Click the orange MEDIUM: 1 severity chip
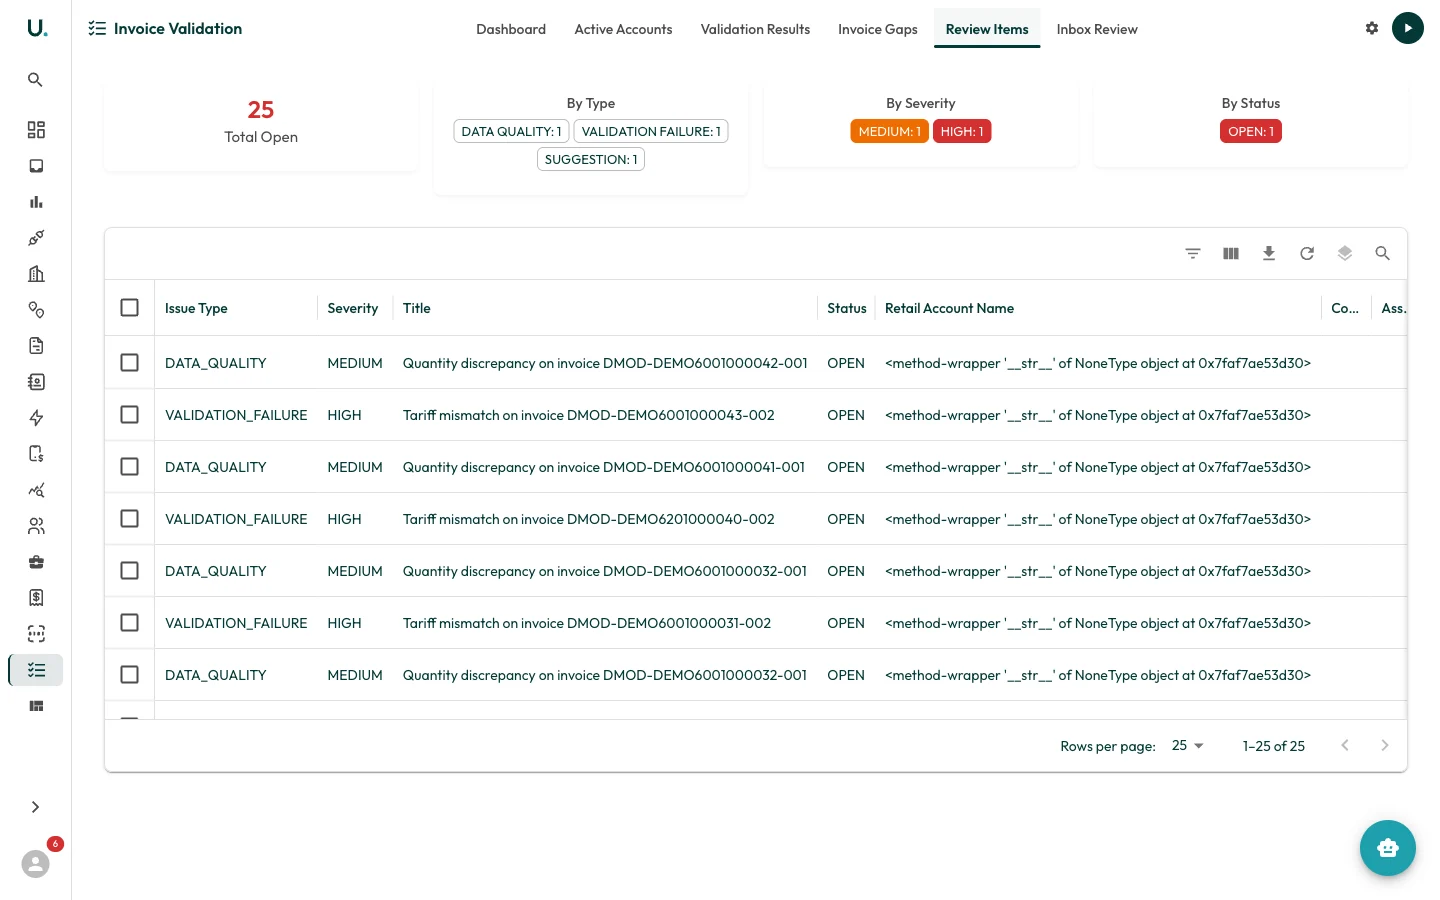The height and width of the screenshot is (900, 1440). (x=889, y=131)
